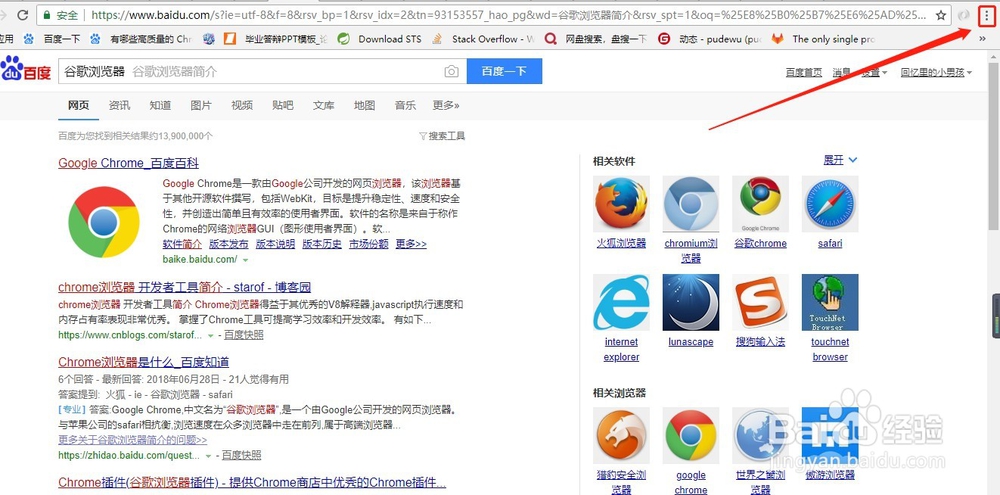This screenshot has height=495, width=1000.
Task: Open 版本发布 sublink
Action: pyautogui.click(x=229, y=244)
